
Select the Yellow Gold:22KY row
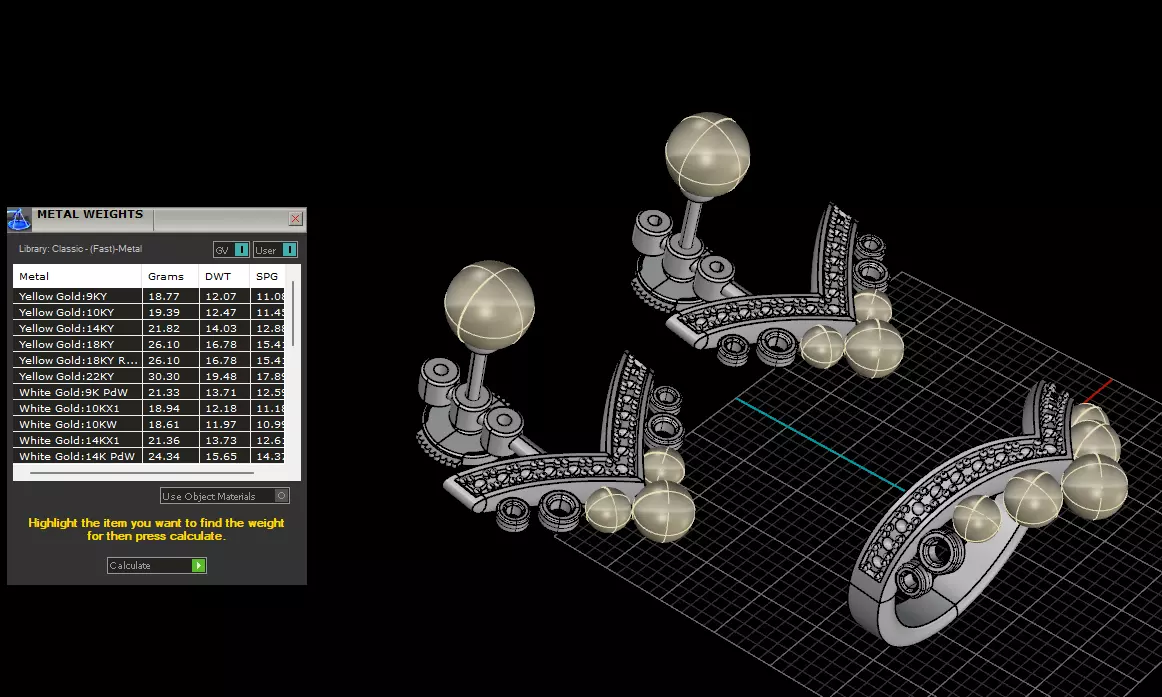pyautogui.click(x=148, y=376)
